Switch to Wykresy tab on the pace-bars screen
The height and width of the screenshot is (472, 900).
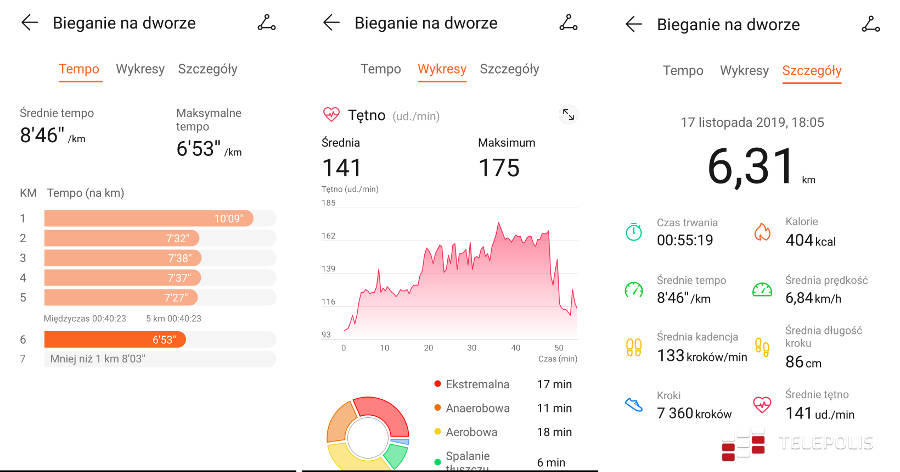(140, 69)
